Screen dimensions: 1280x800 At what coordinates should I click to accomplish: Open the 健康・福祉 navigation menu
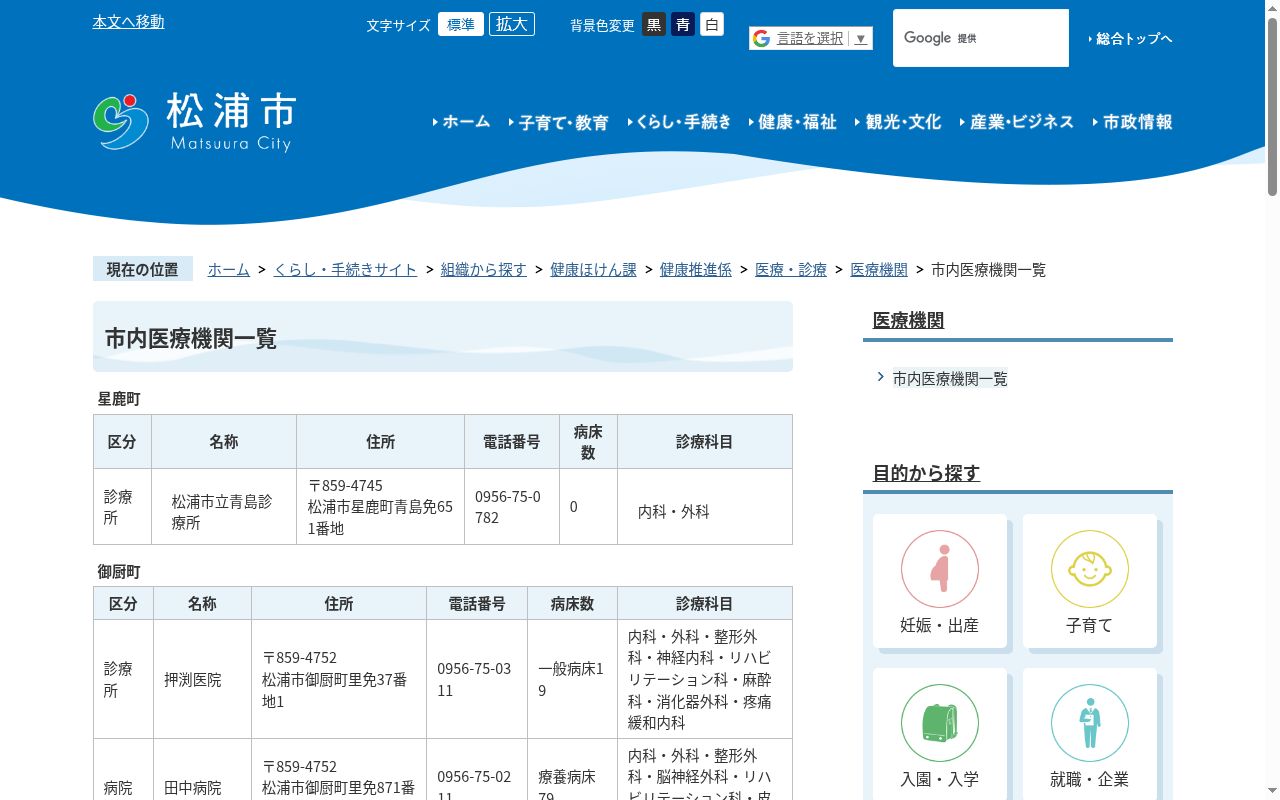[793, 122]
